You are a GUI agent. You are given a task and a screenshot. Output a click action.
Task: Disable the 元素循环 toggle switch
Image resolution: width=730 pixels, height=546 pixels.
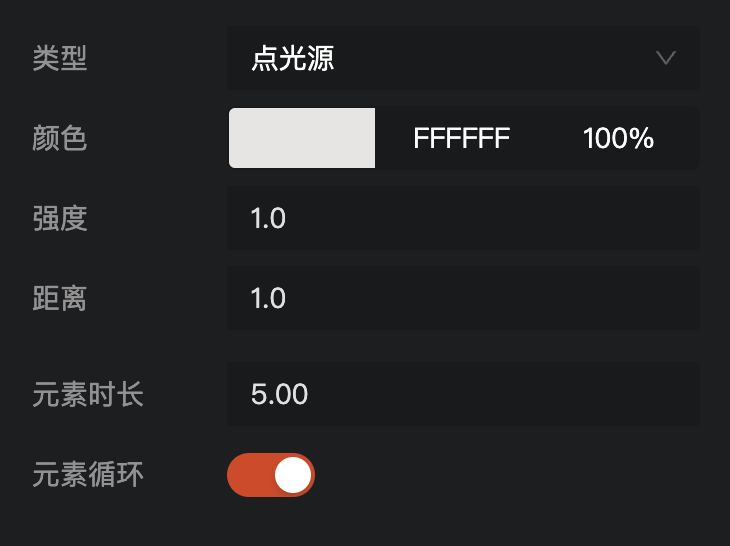pos(271,475)
